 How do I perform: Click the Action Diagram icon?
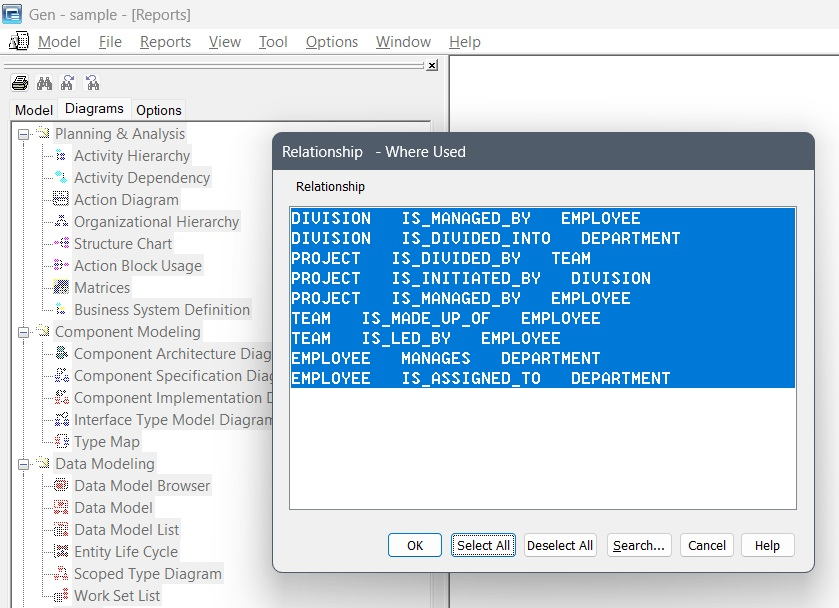click(61, 200)
